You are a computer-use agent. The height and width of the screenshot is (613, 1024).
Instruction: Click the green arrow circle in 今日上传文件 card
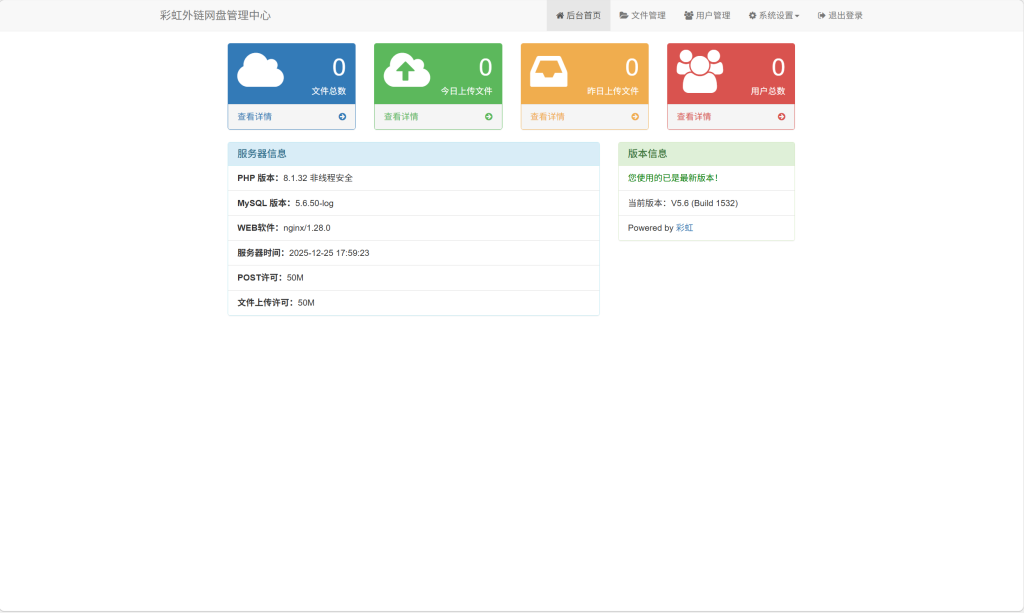click(489, 117)
